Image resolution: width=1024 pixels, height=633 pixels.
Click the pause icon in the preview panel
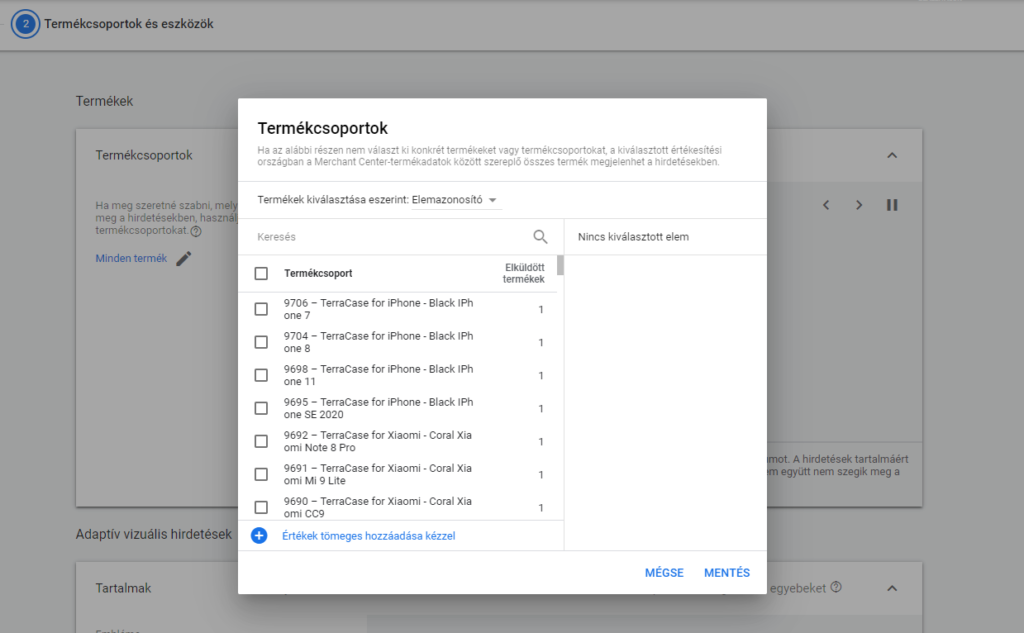tap(892, 205)
